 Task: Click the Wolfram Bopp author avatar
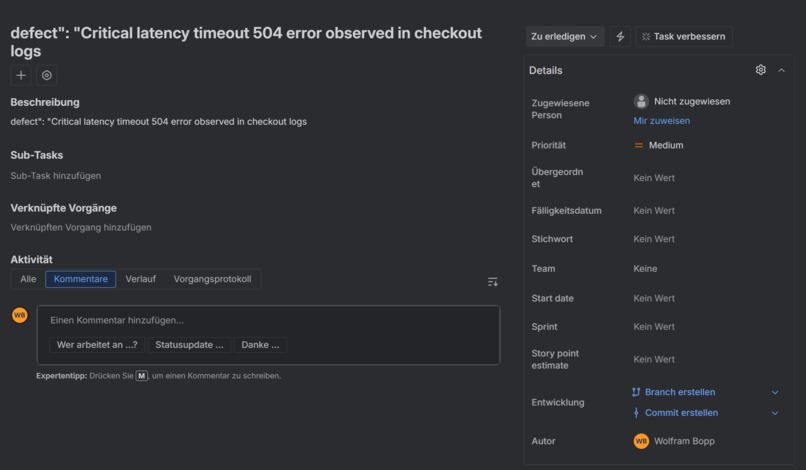click(641, 441)
